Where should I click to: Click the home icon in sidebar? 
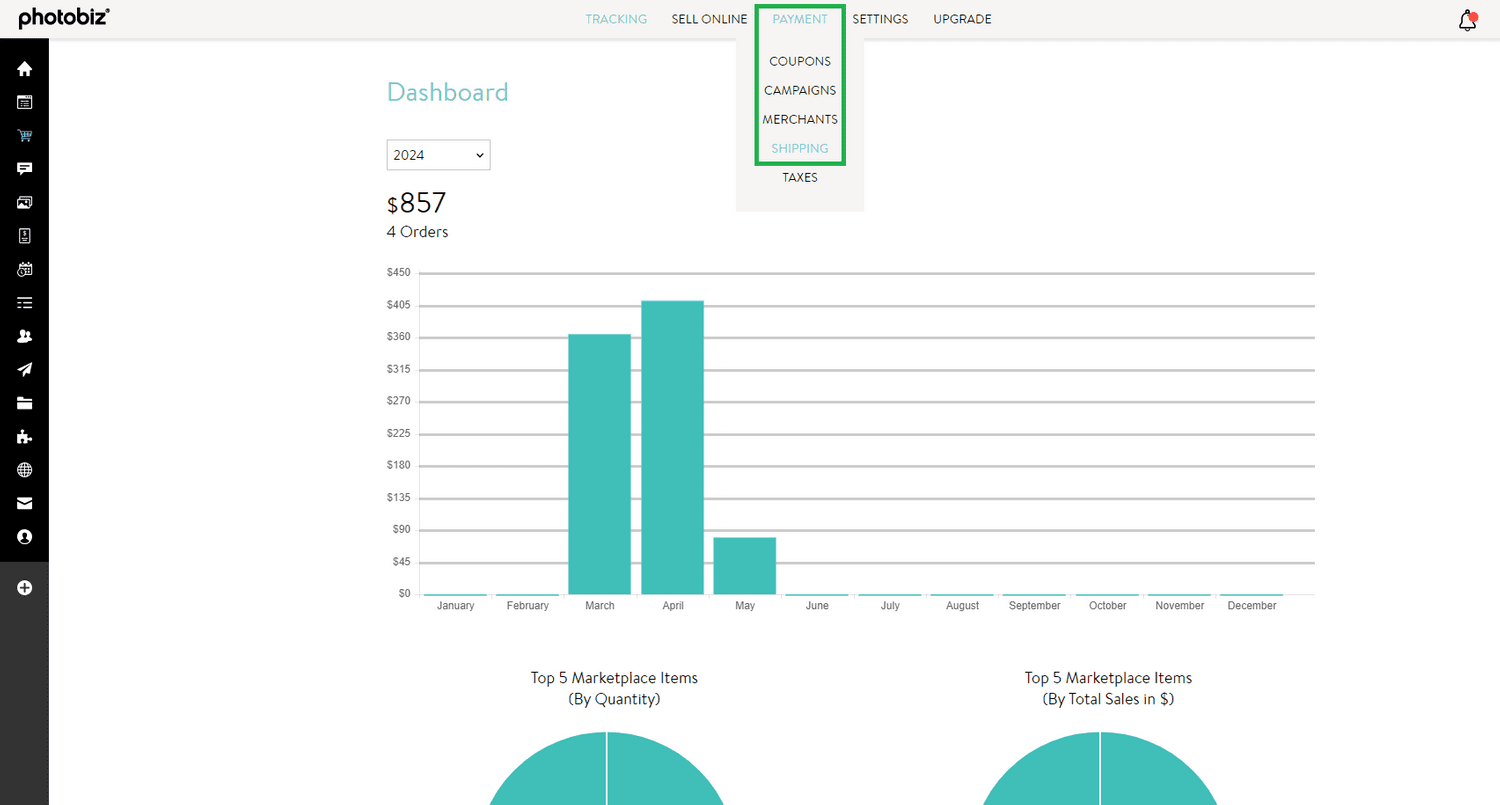coord(25,69)
